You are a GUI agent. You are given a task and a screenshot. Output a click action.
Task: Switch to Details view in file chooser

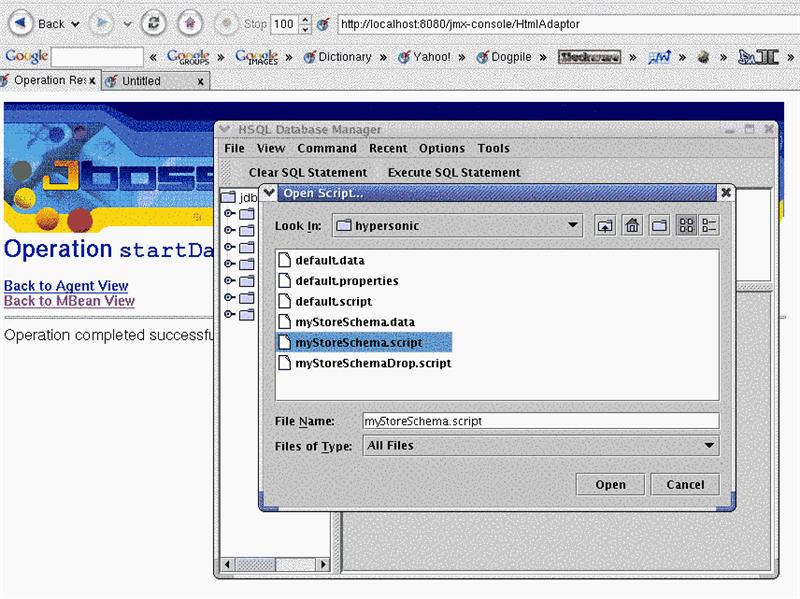709,226
